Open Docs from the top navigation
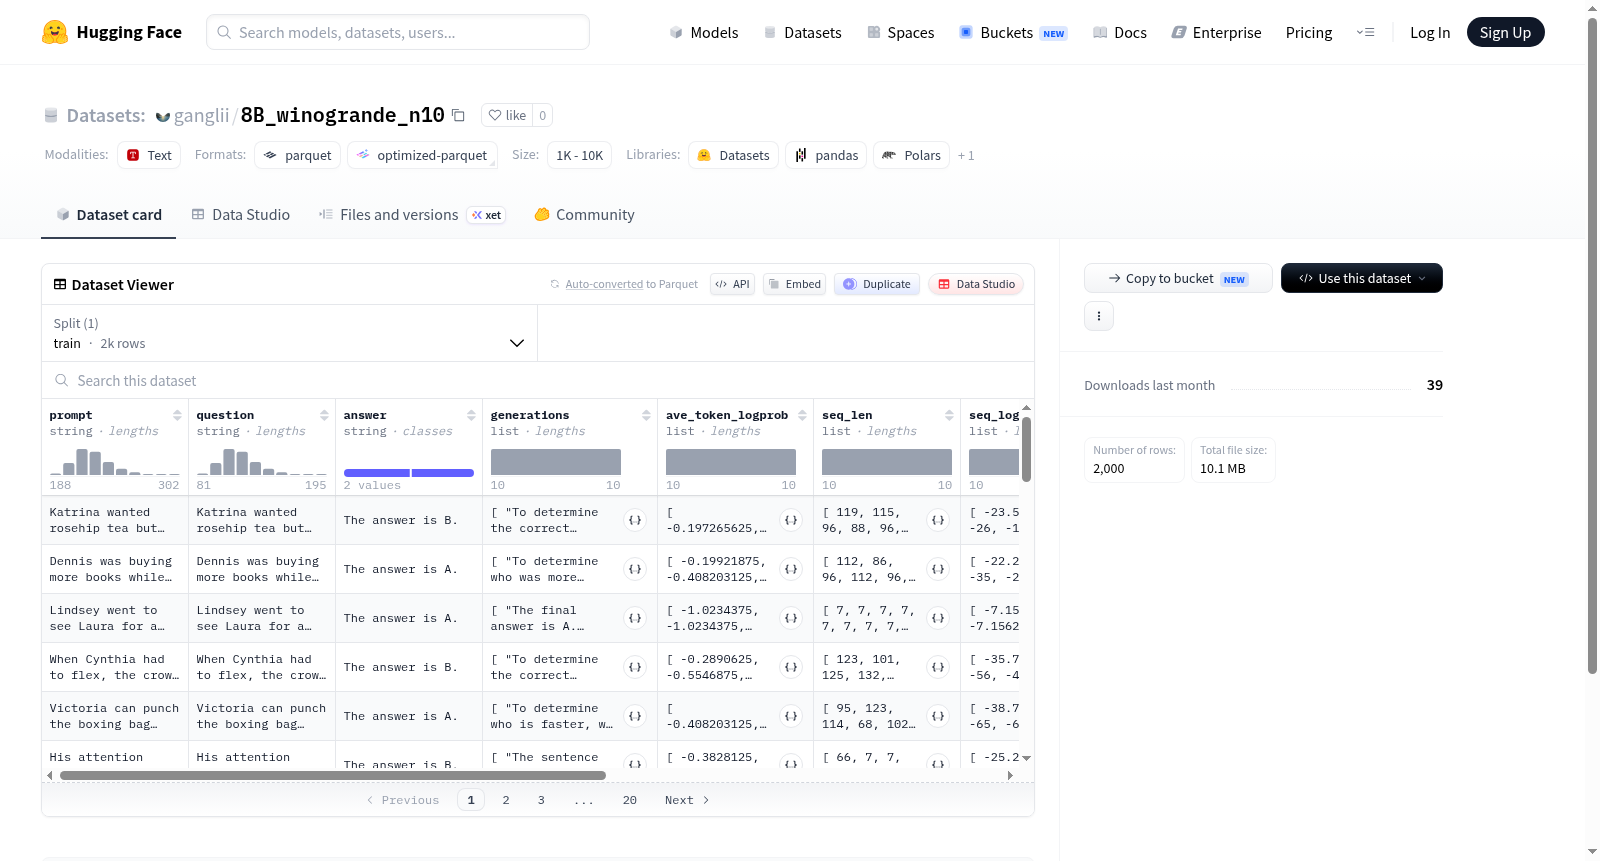 coord(1120,32)
